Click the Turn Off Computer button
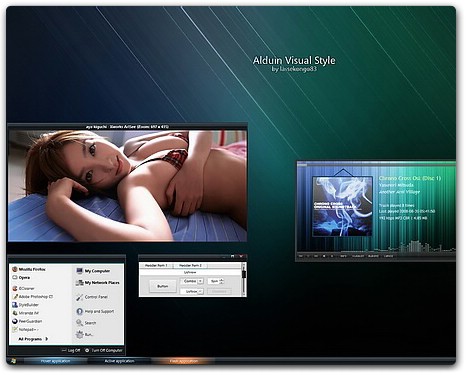 (104, 350)
